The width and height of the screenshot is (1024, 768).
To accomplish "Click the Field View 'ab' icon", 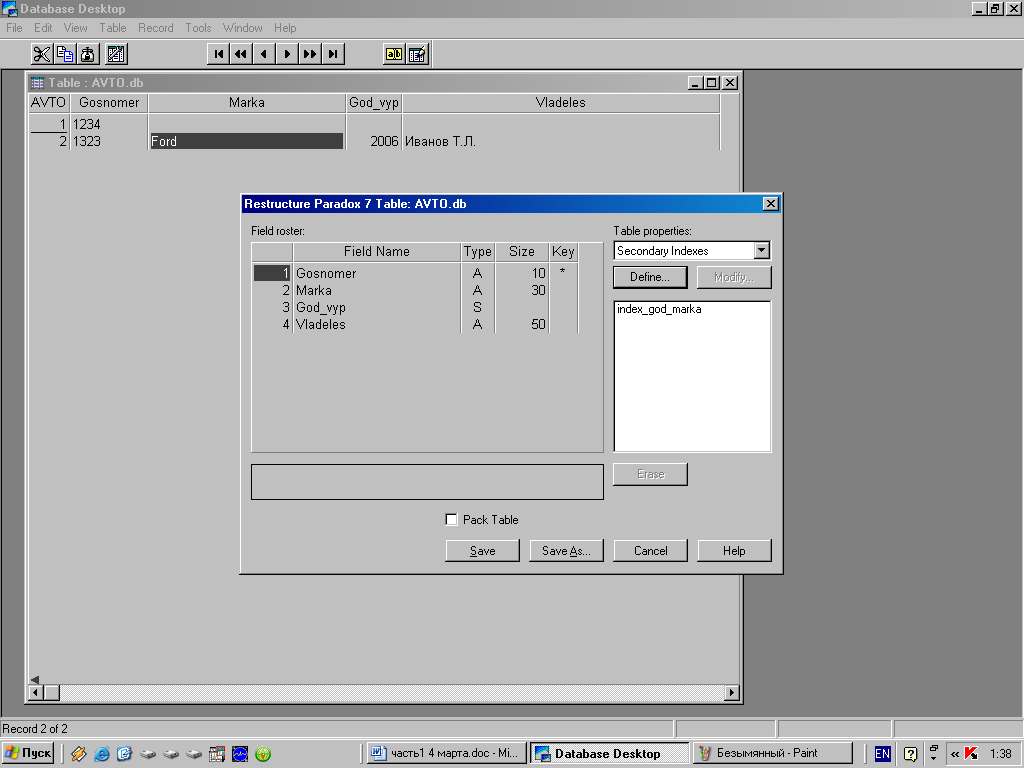I will click(x=394, y=54).
